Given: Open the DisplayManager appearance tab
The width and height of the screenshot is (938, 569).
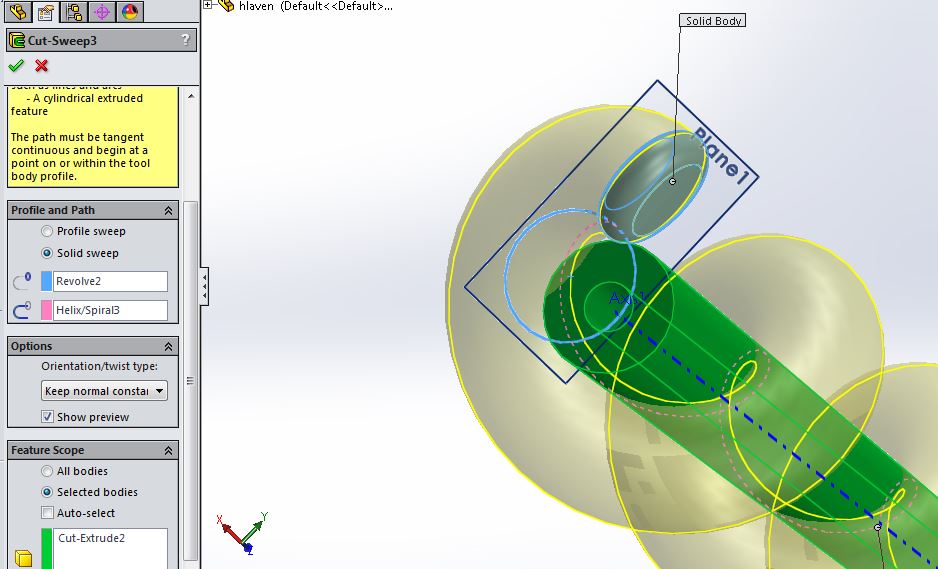Looking at the screenshot, I should pos(129,12).
